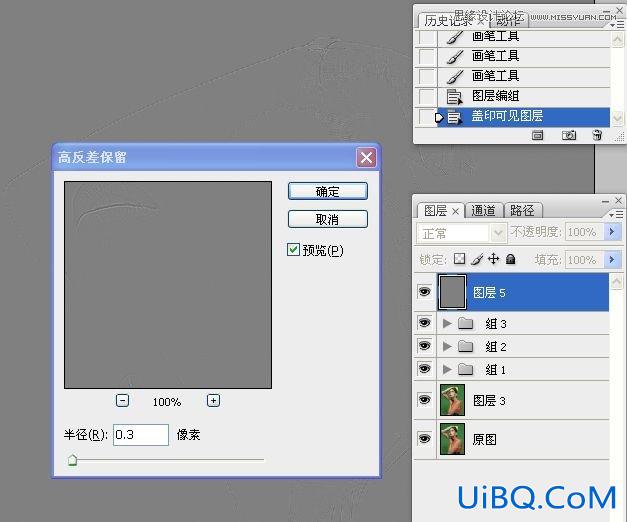Expand the 组 1 group triangle

tap(447, 369)
